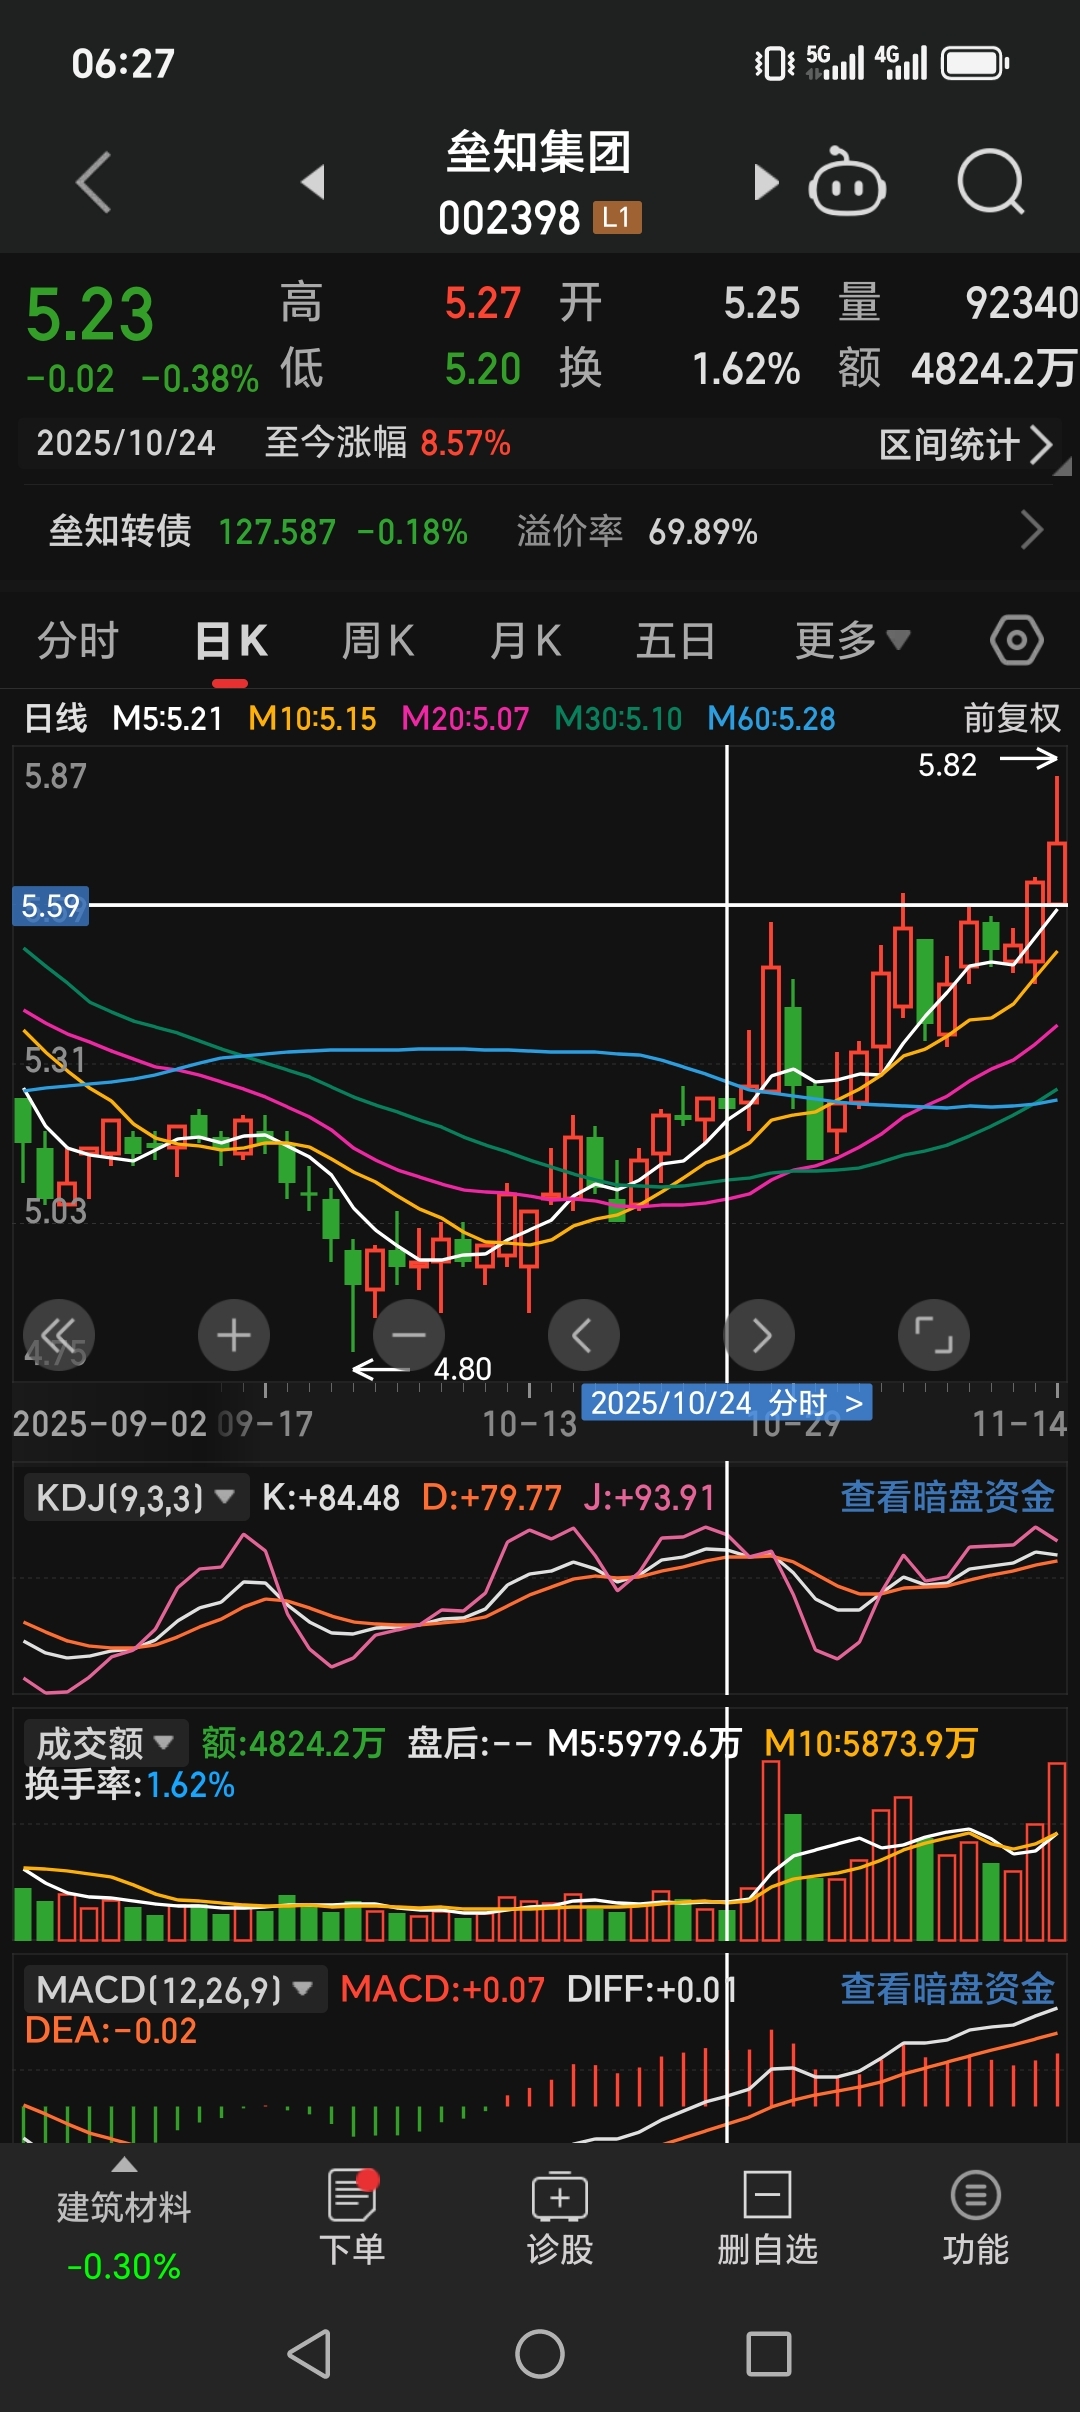Tap the M10:5.15 moving average label
The width and height of the screenshot is (1080, 2412).
tap(312, 718)
